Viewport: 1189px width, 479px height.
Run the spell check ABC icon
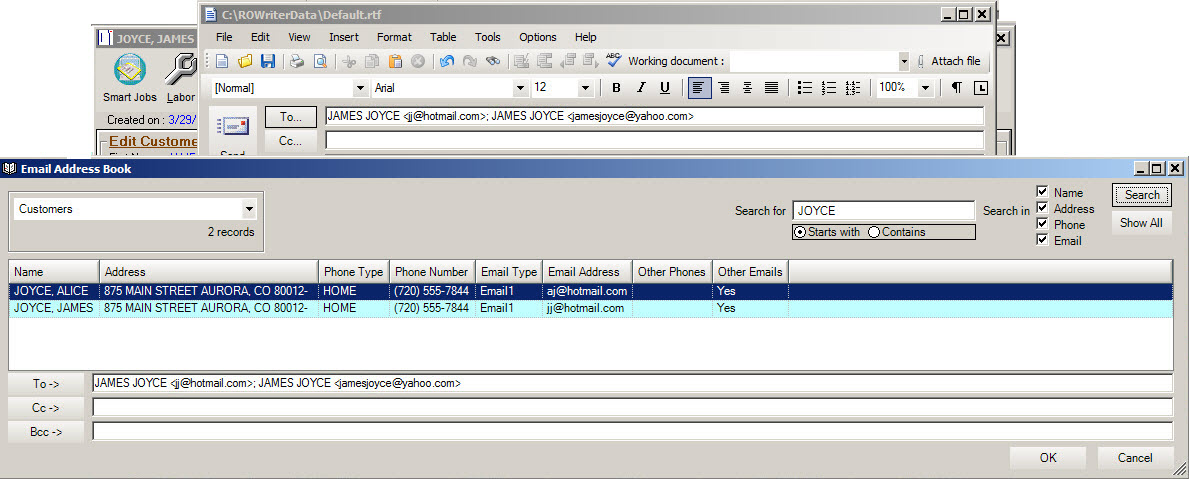click(x=613, y=61)
